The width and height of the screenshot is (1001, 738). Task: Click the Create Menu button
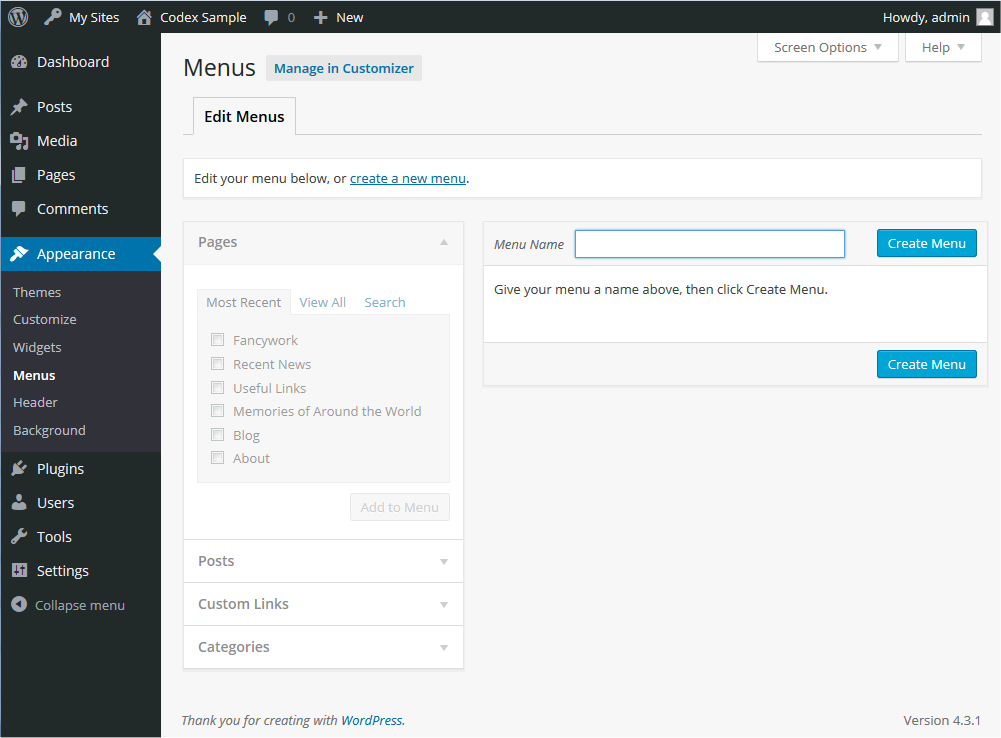click(x=926, y=243)
